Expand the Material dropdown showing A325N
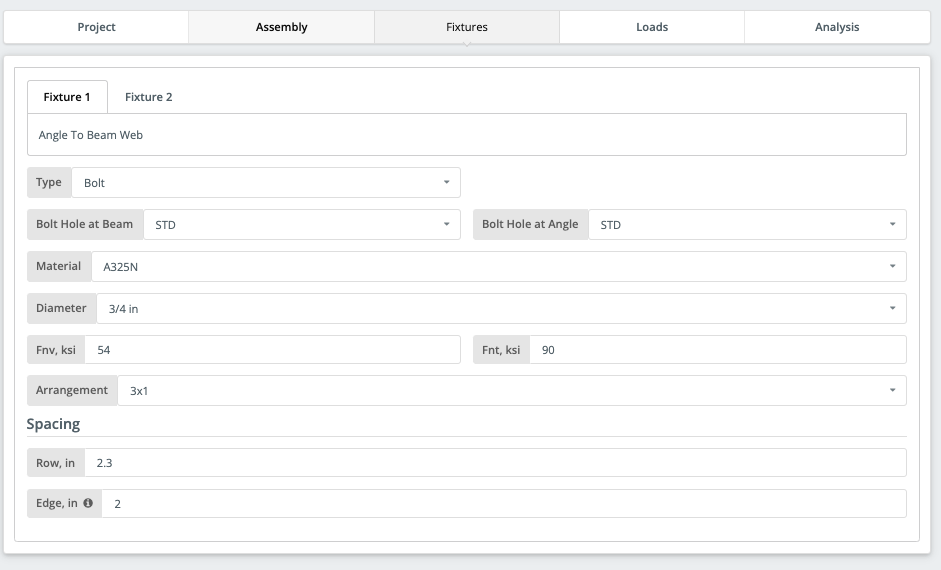Screen dimensions: 941x570 click(499, 266)
